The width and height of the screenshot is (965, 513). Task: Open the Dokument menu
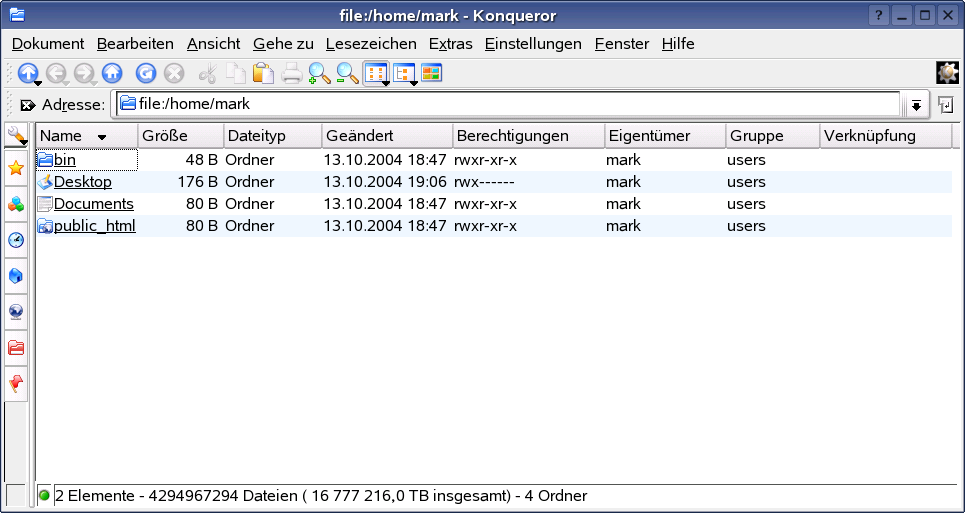48,44
